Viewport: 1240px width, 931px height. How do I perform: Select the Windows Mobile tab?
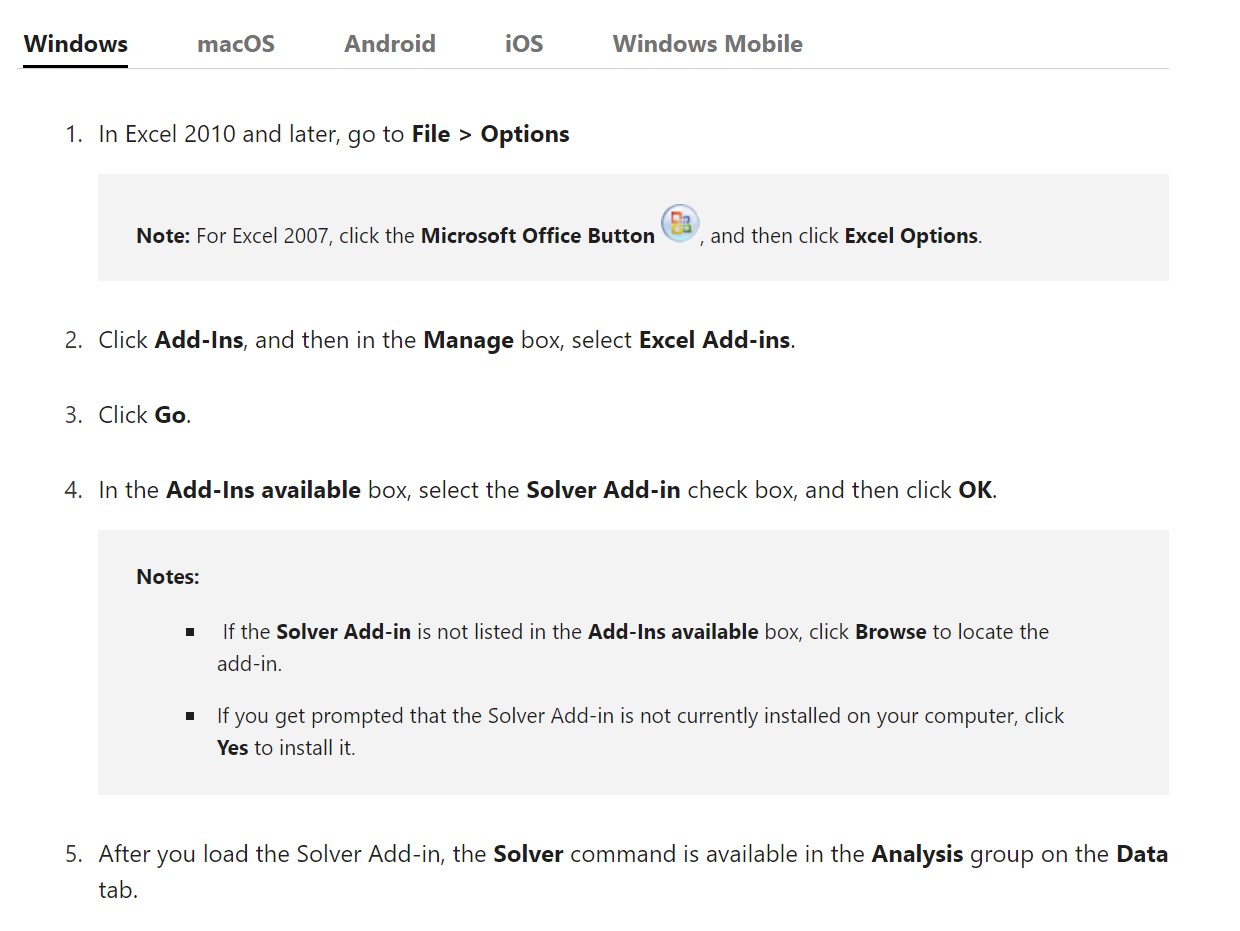[707, 43]
